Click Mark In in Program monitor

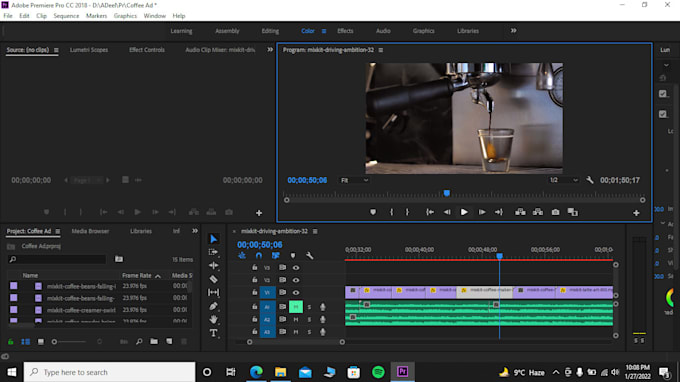coord(392,212)
